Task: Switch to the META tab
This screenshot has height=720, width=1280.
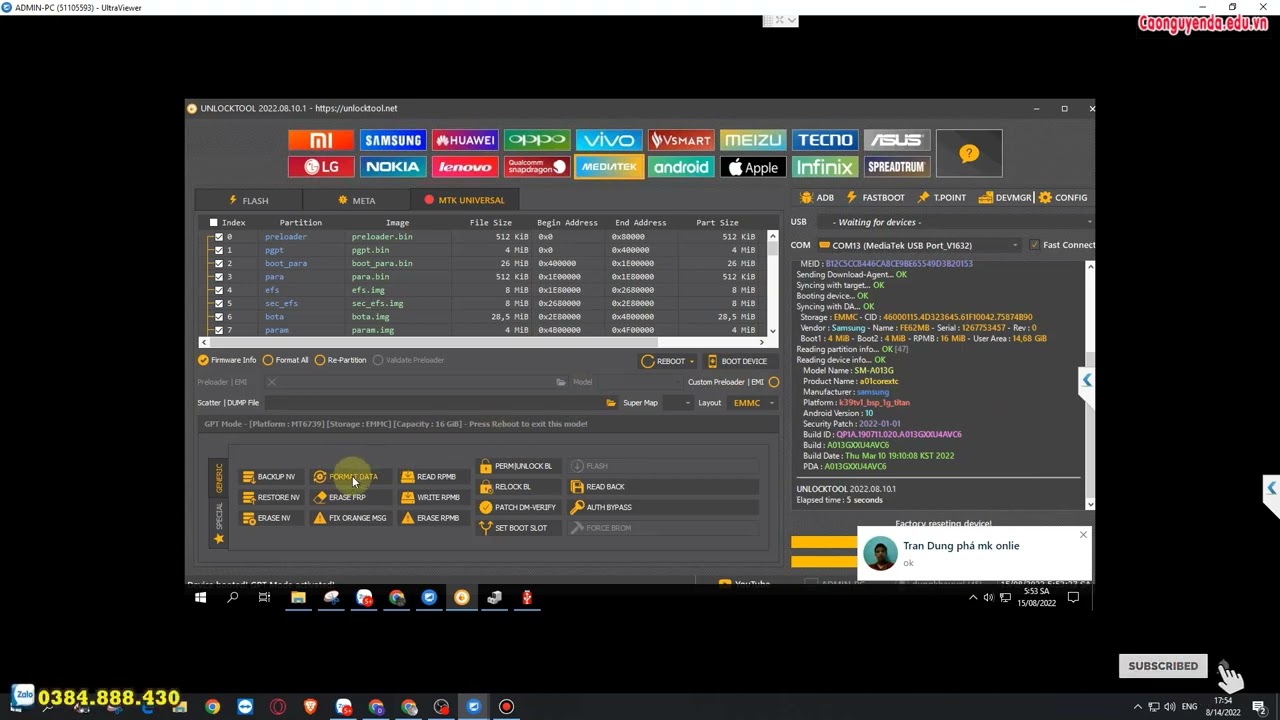Action: (356, 200)
